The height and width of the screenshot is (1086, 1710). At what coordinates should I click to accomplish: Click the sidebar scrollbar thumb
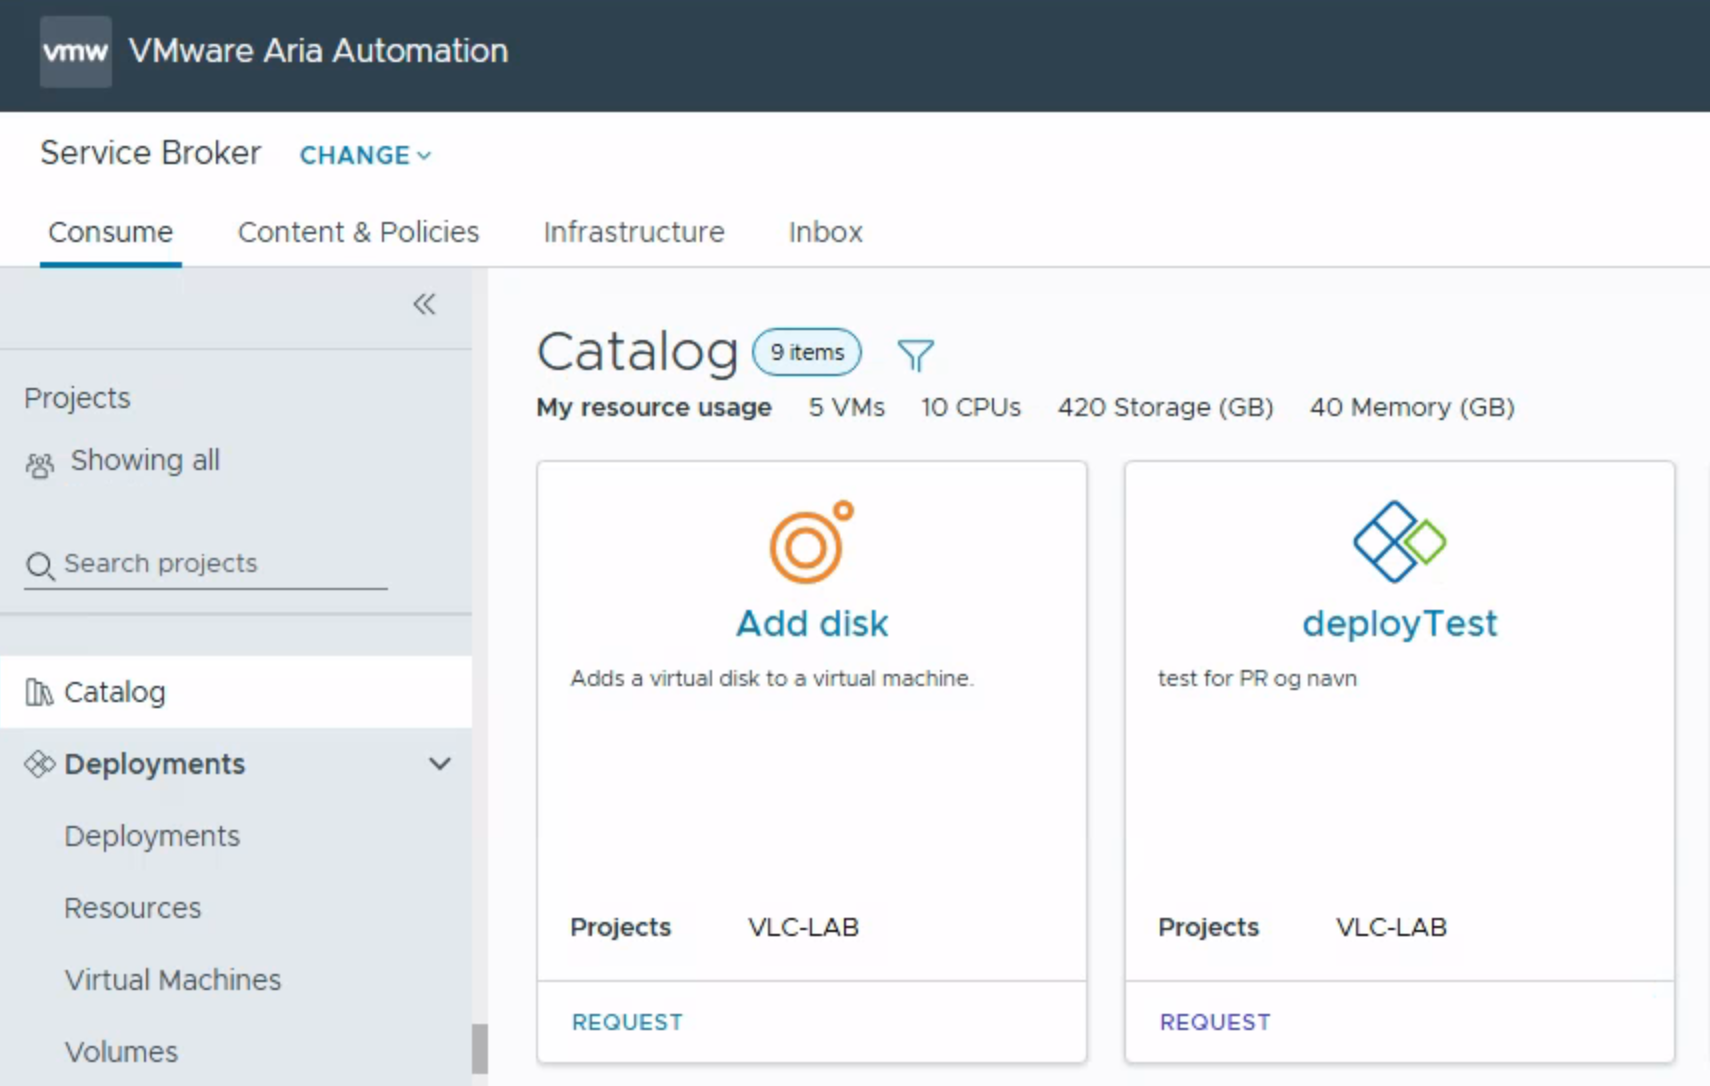click(x=480, y=1048)
